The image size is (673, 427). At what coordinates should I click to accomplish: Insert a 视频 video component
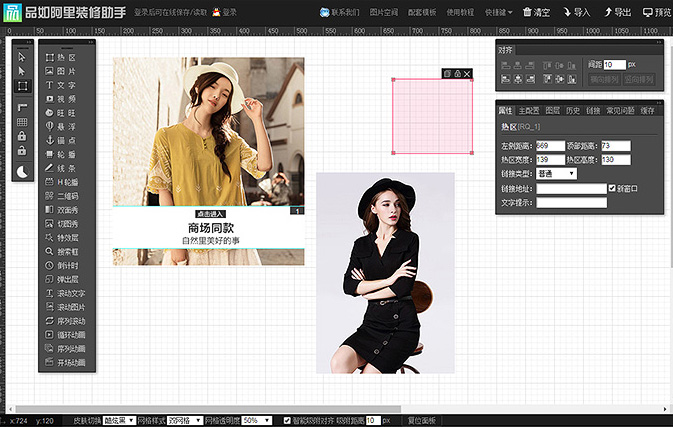pos(61,99)
